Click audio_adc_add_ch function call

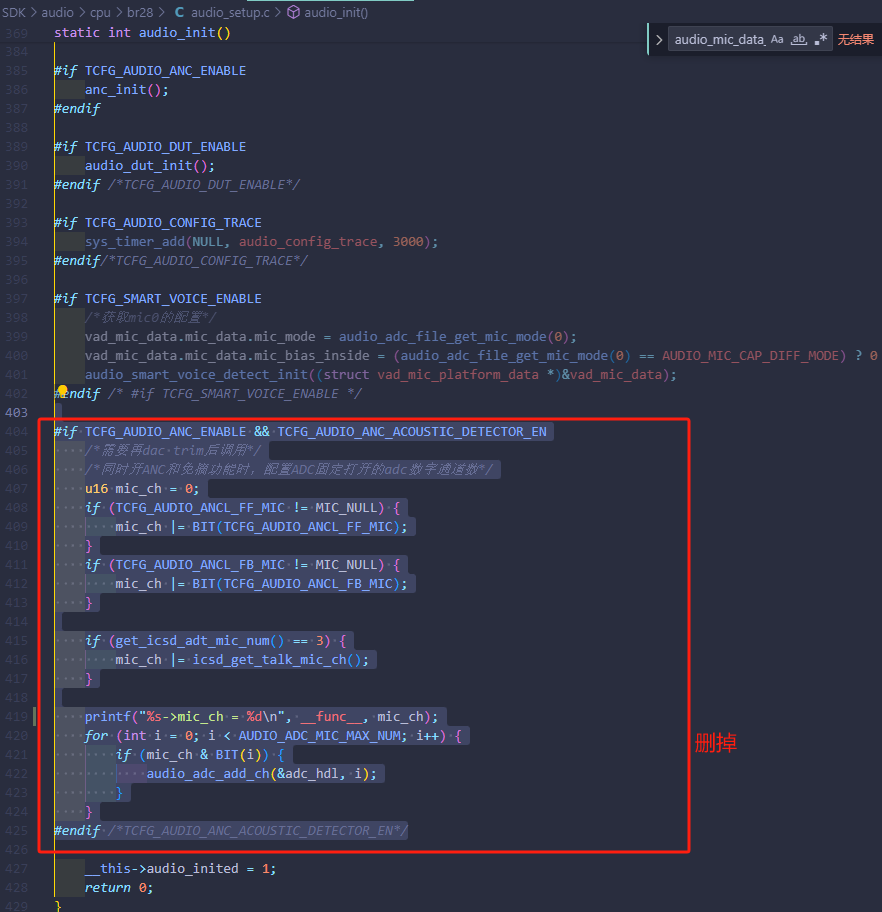coord(208,774)
